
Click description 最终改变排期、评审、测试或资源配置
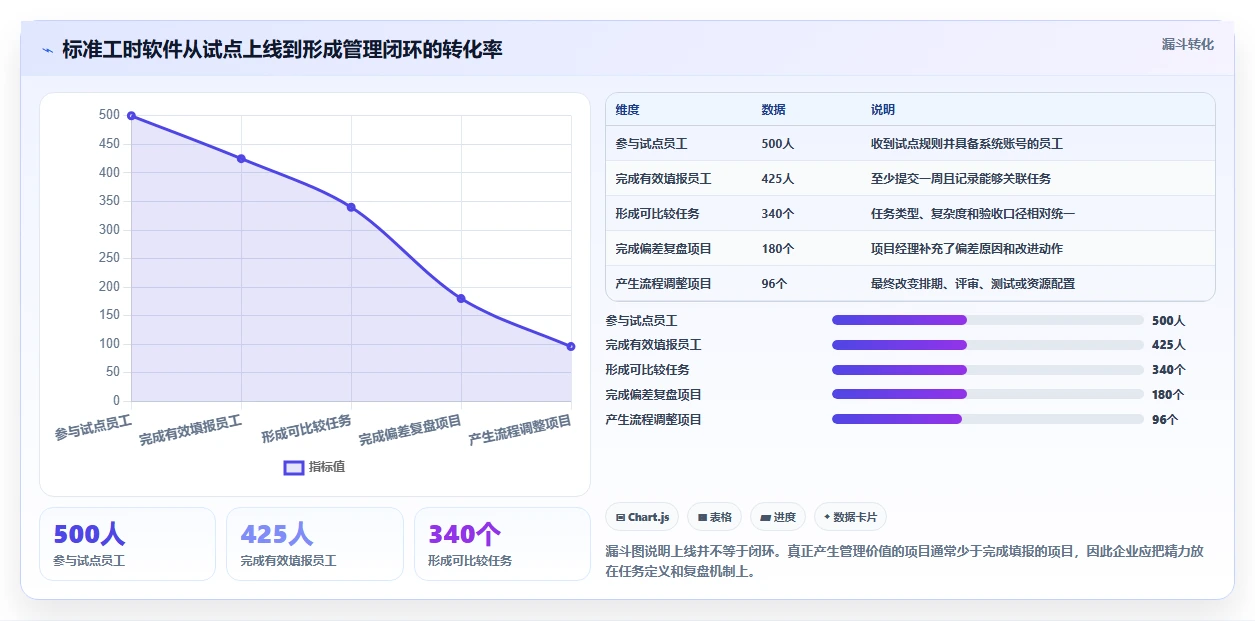pos(973,284)
